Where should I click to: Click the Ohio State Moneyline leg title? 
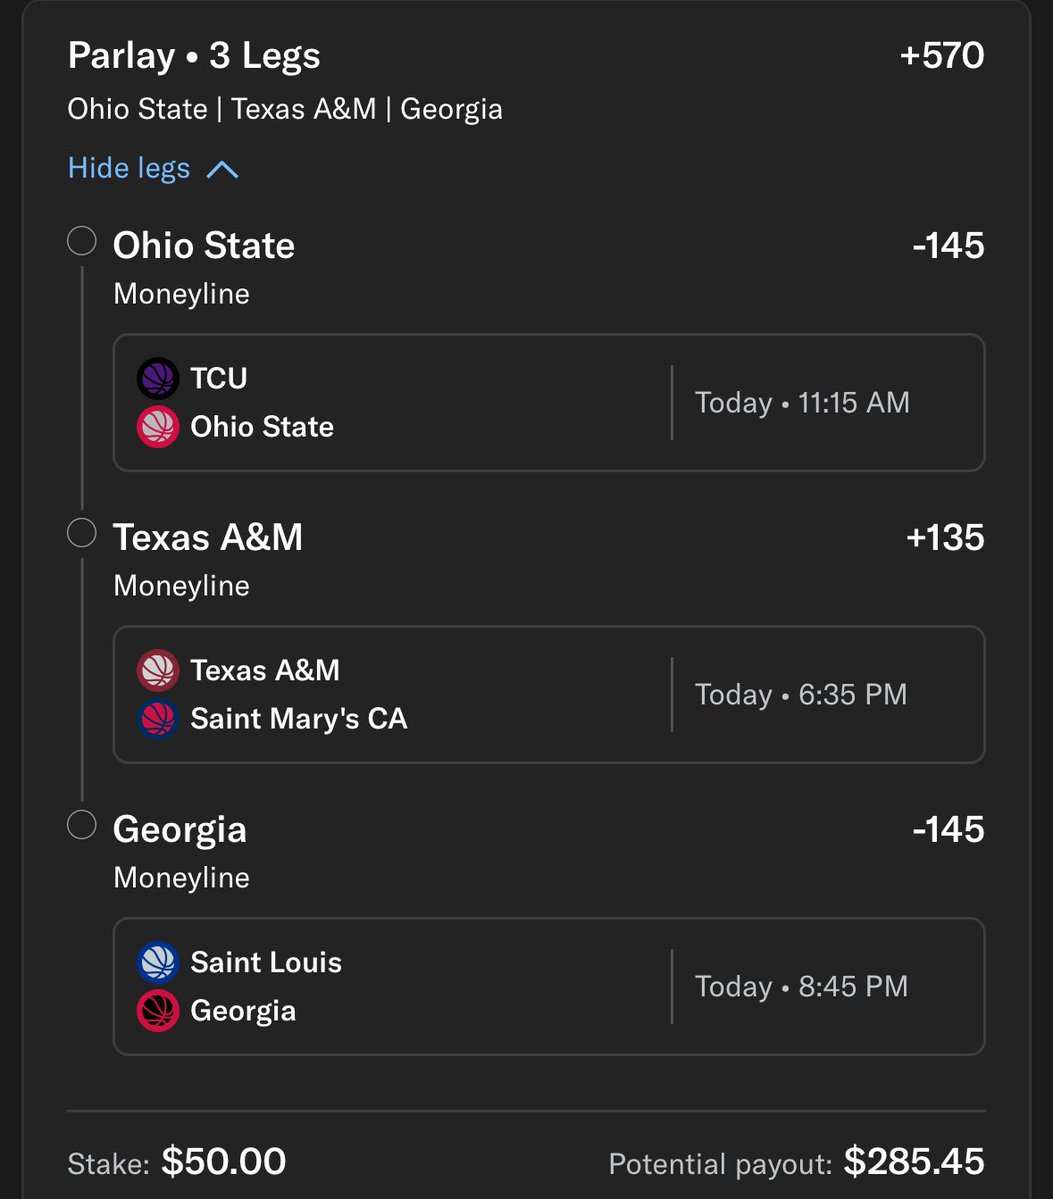204,246
